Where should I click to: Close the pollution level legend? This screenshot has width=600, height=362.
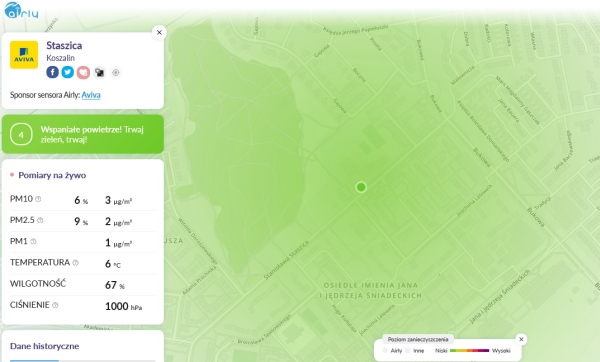coord(521,339)
